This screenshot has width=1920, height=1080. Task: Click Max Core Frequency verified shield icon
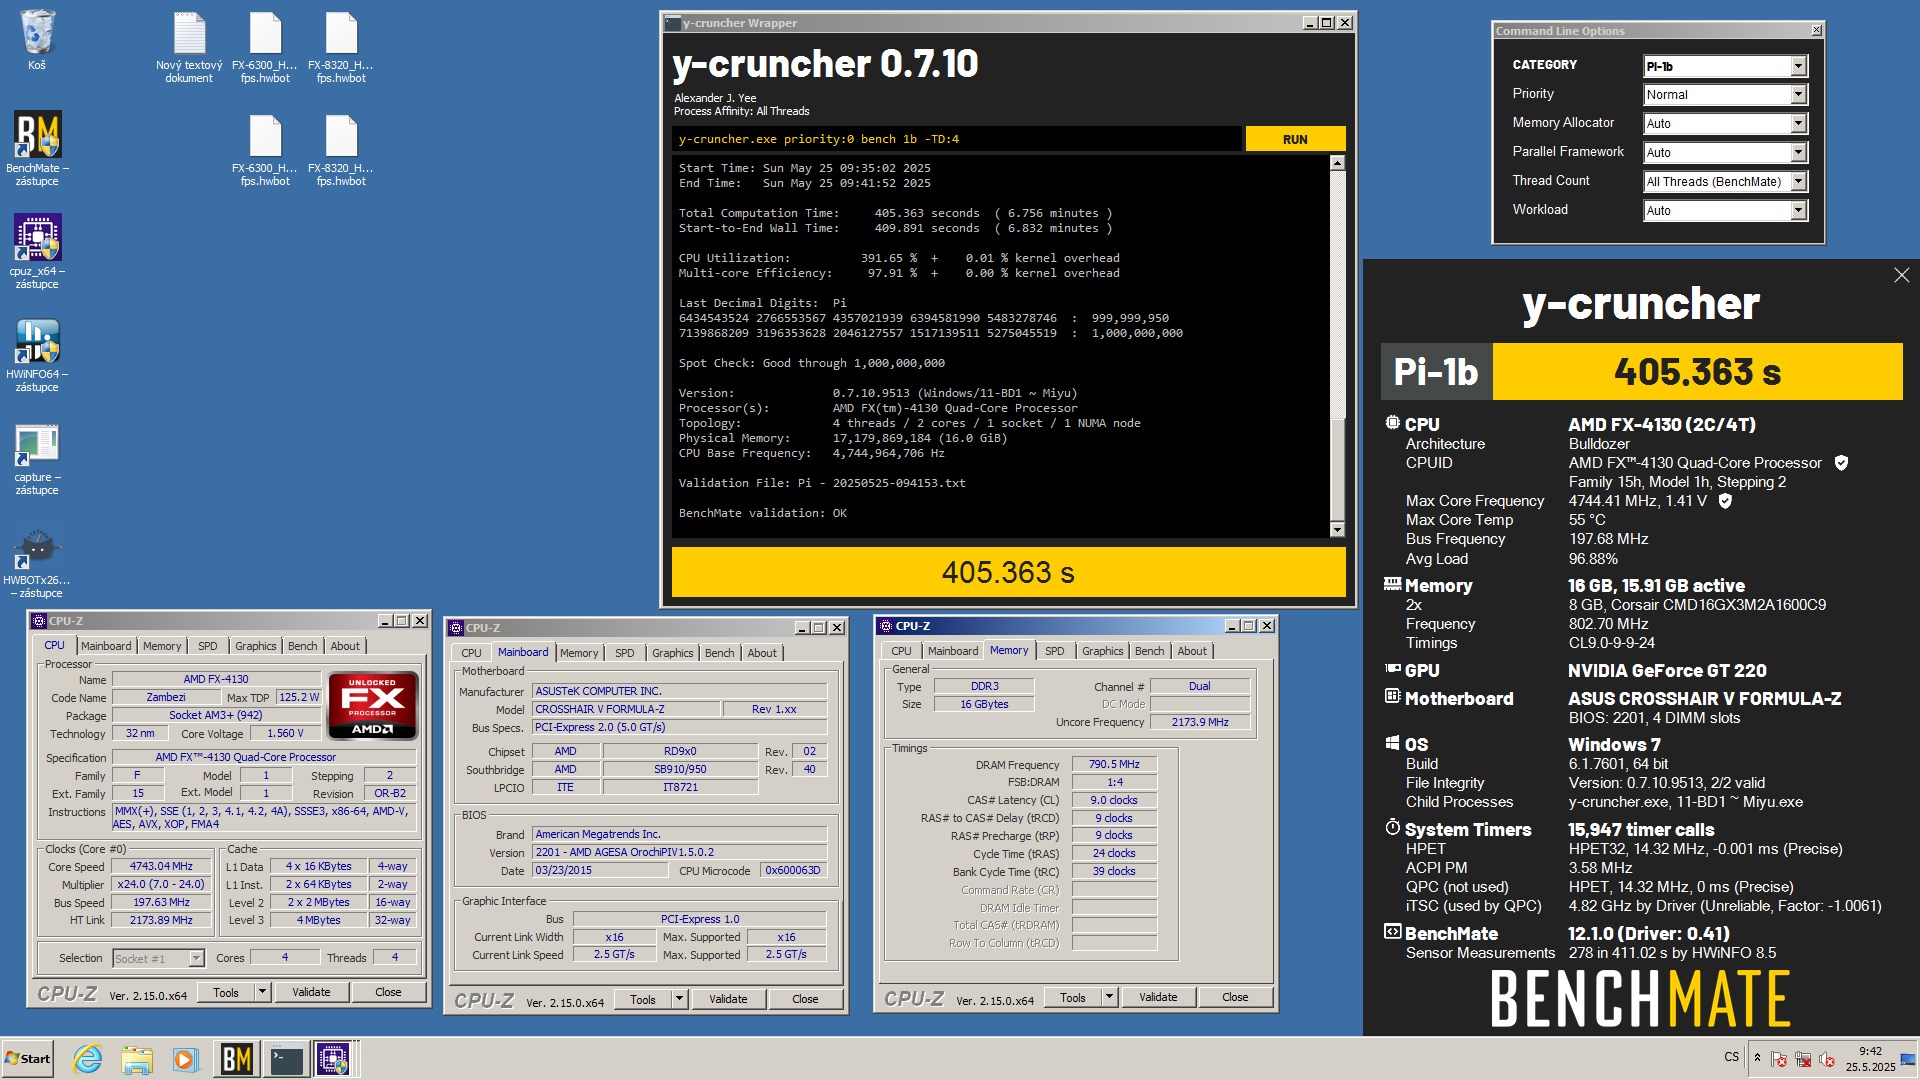click(1725, 501)
